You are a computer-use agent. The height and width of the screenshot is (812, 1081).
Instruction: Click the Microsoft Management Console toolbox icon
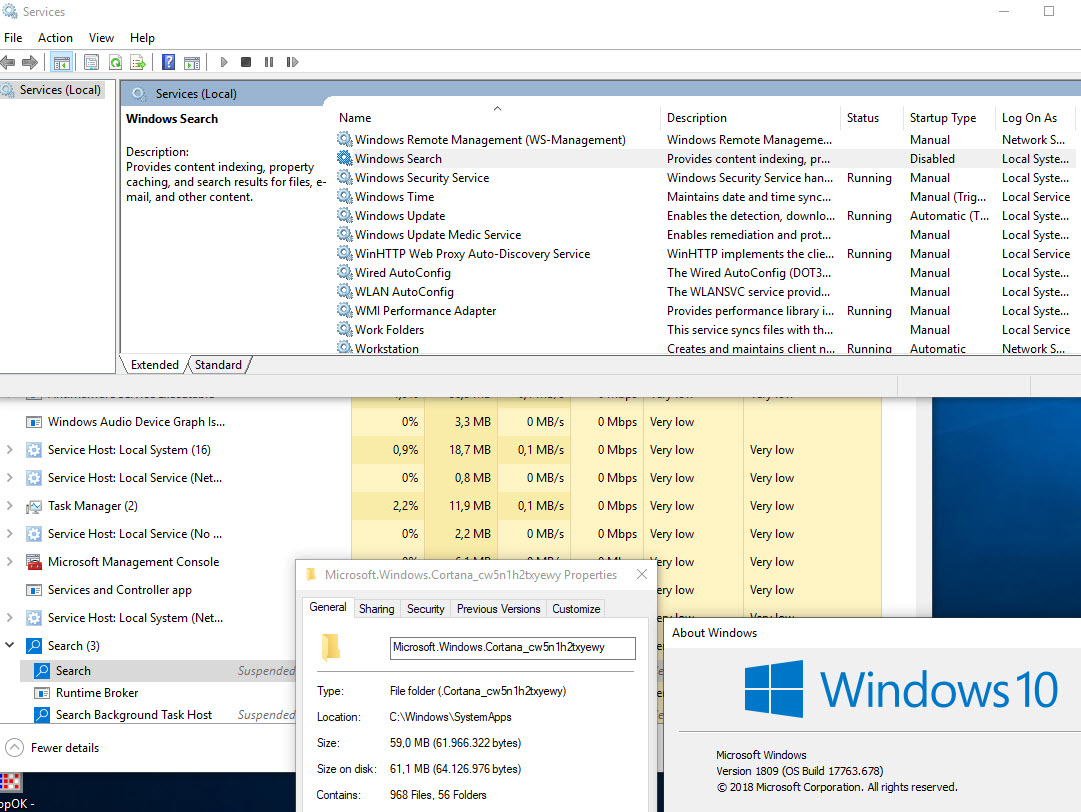(x=34, y=562)
